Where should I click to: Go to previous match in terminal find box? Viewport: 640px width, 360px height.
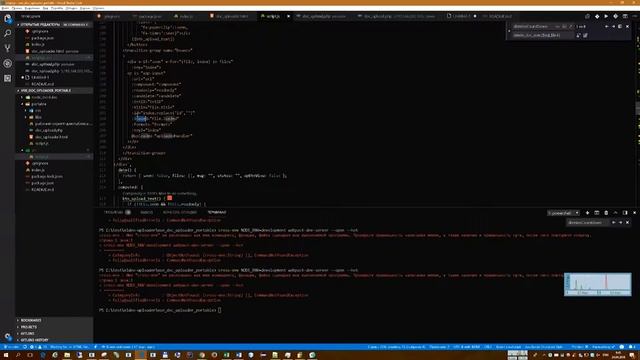[613, 222]
